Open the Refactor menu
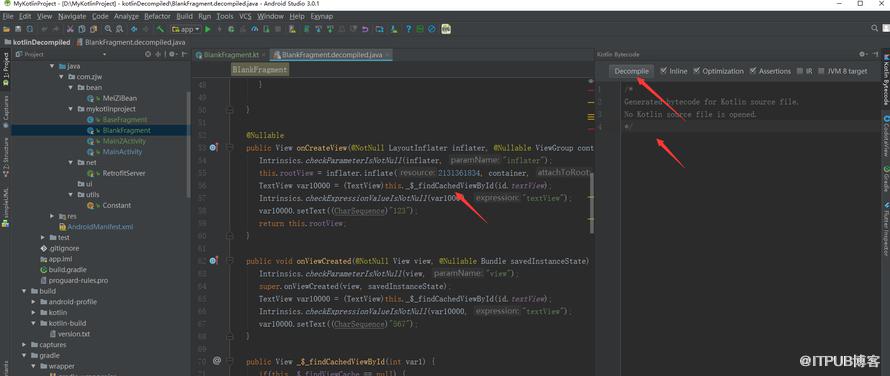This screenshot has width=890, height=376. (x=157, y=16)
